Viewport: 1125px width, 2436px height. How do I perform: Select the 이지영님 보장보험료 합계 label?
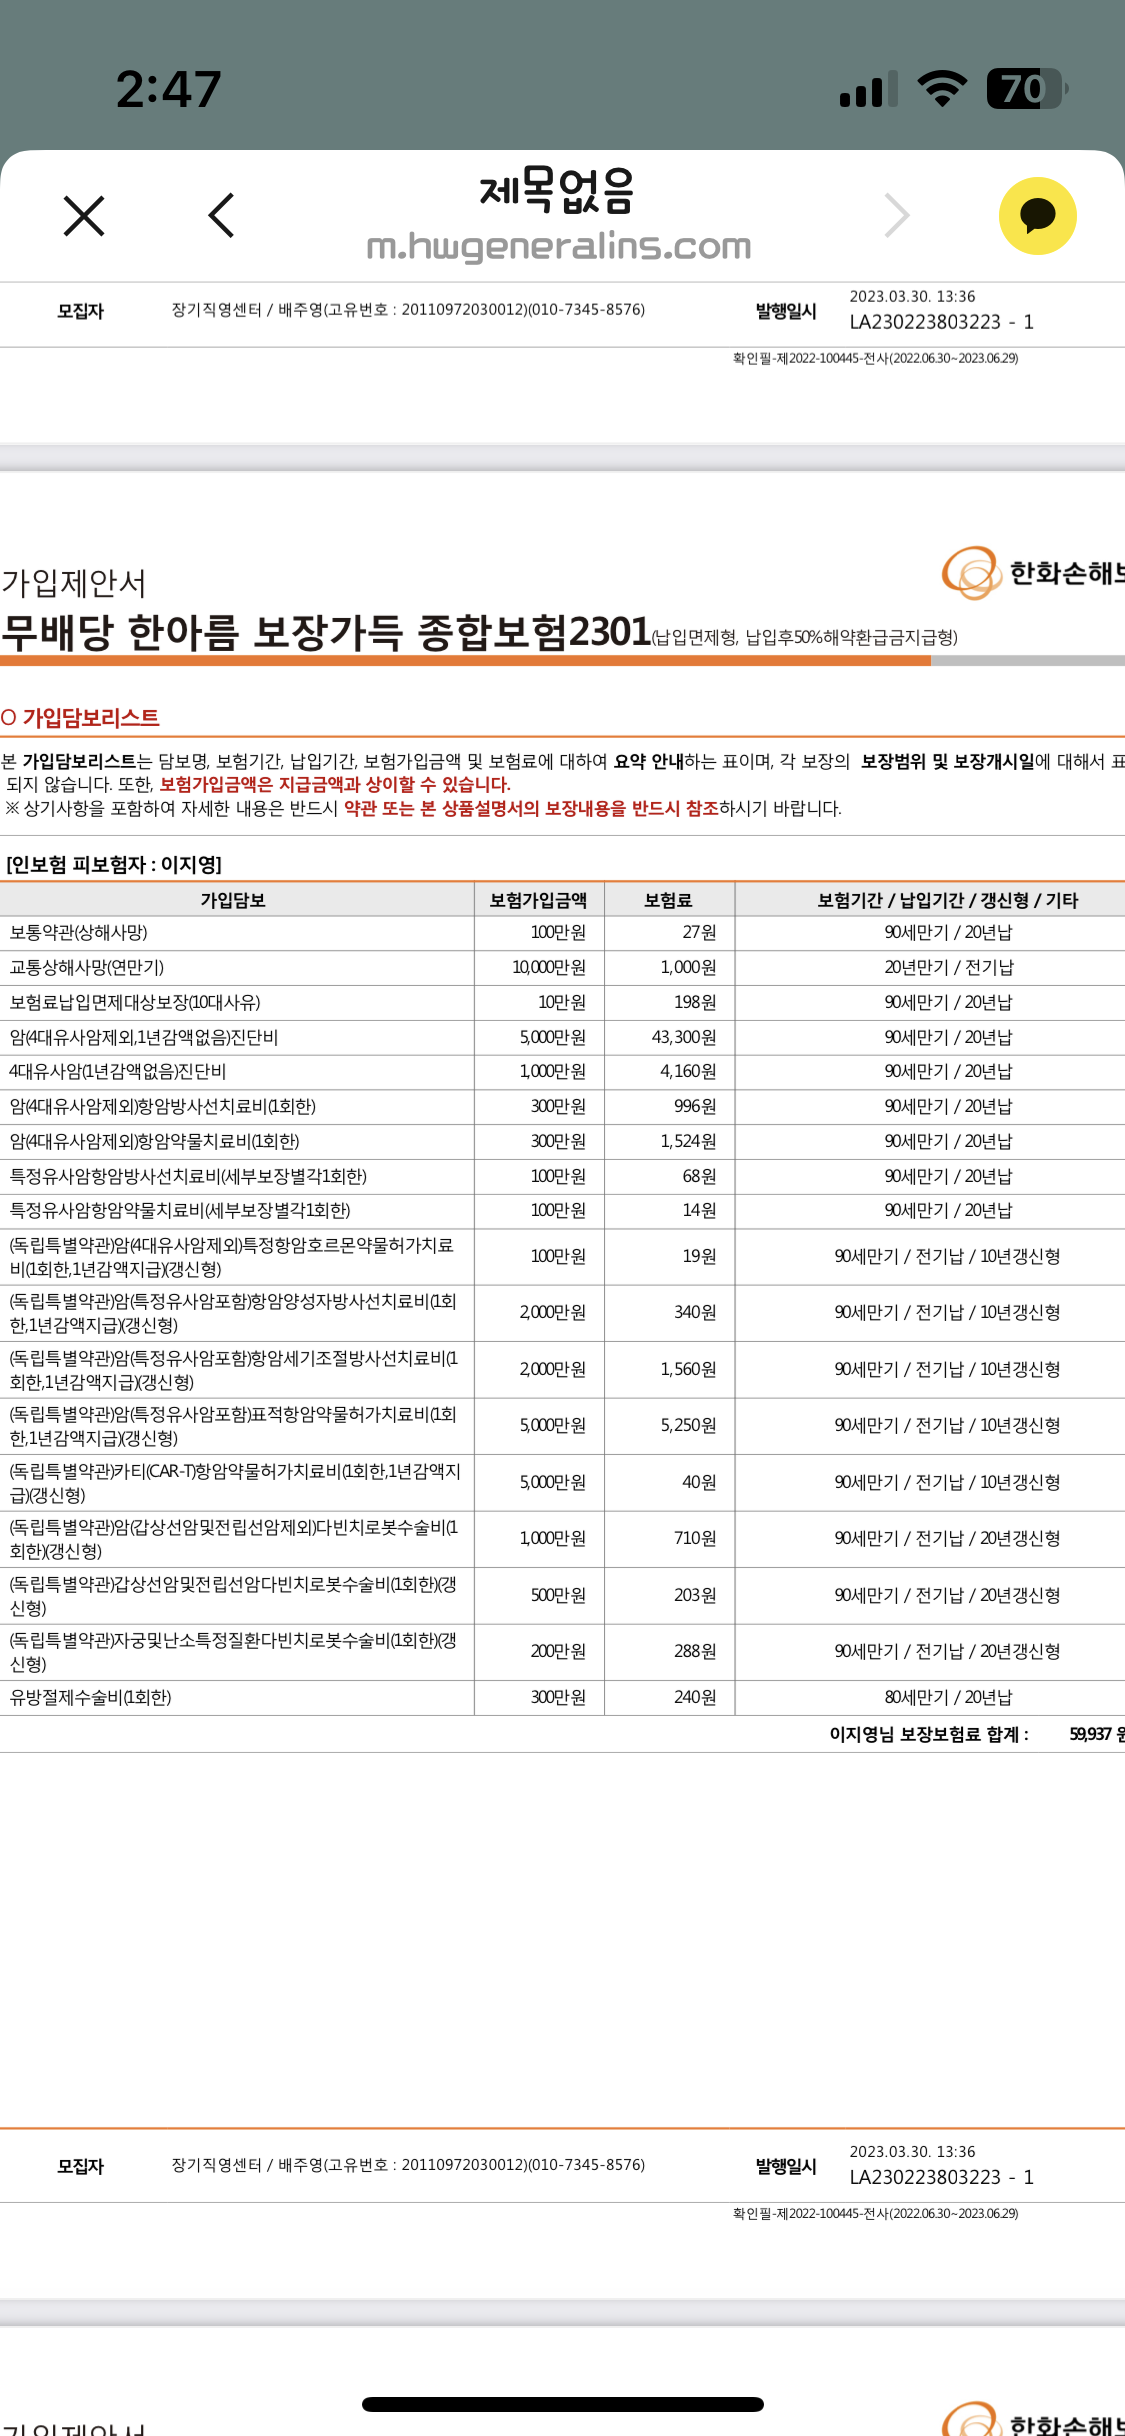click(x=929, y=1735)
